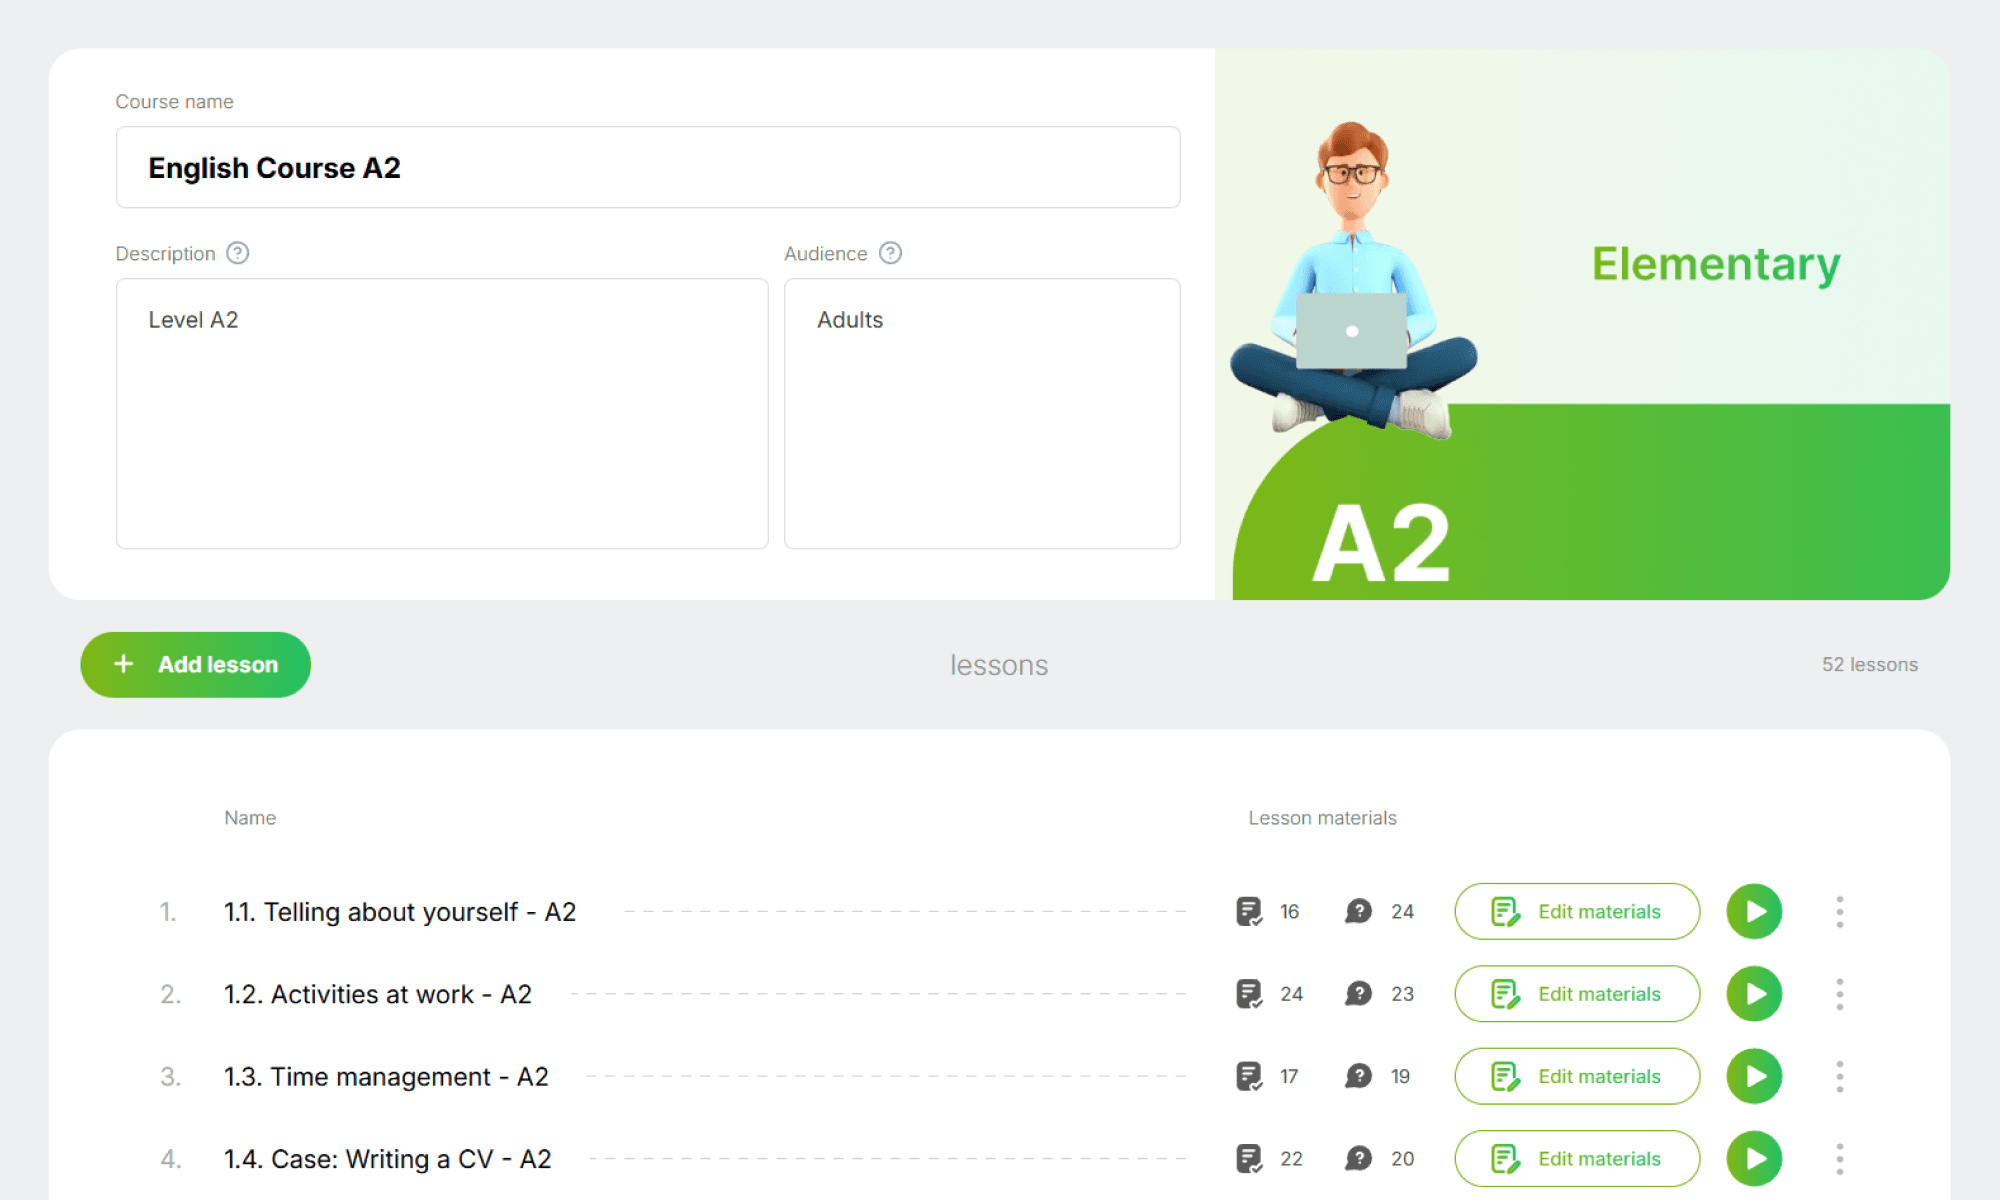Click the exercises count icon for lesson 1.1
The height and width of the screenshot is (1200, 2000).
point(1249,911)
